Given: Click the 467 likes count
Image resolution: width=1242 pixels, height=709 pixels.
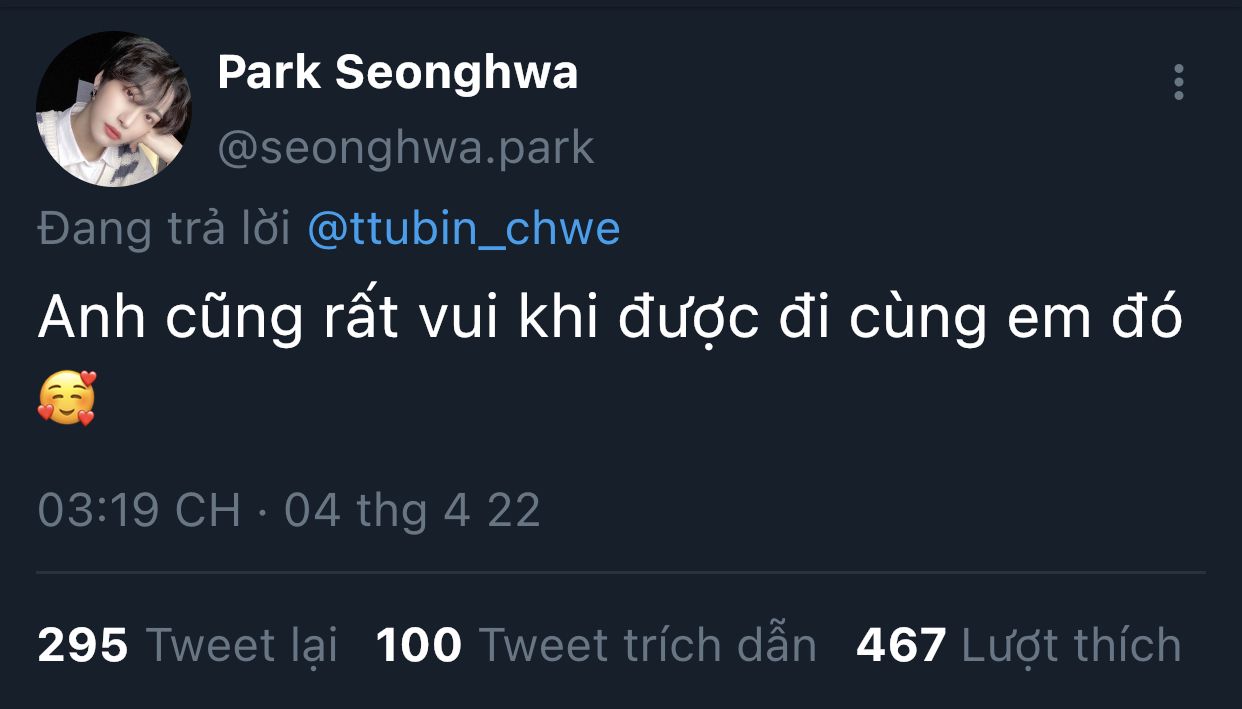Looking at the screenshot, I should point(901,645).
